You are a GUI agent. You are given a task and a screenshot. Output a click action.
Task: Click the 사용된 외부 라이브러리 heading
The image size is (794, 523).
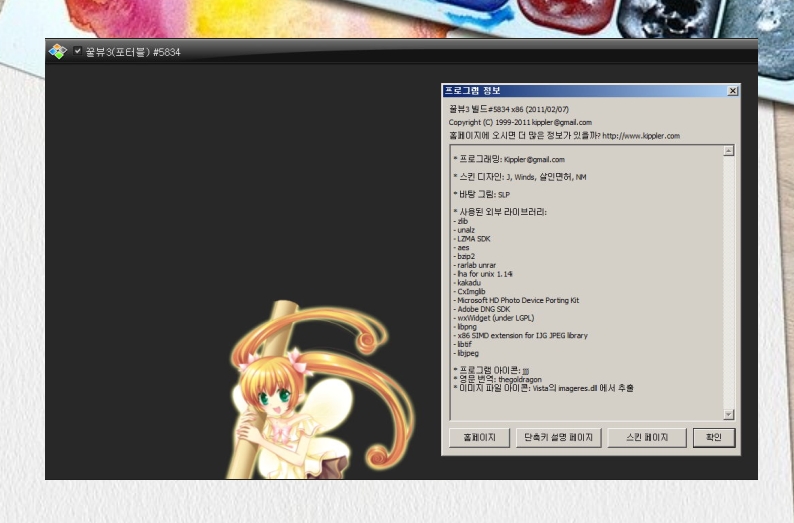(x=500, y=212)
